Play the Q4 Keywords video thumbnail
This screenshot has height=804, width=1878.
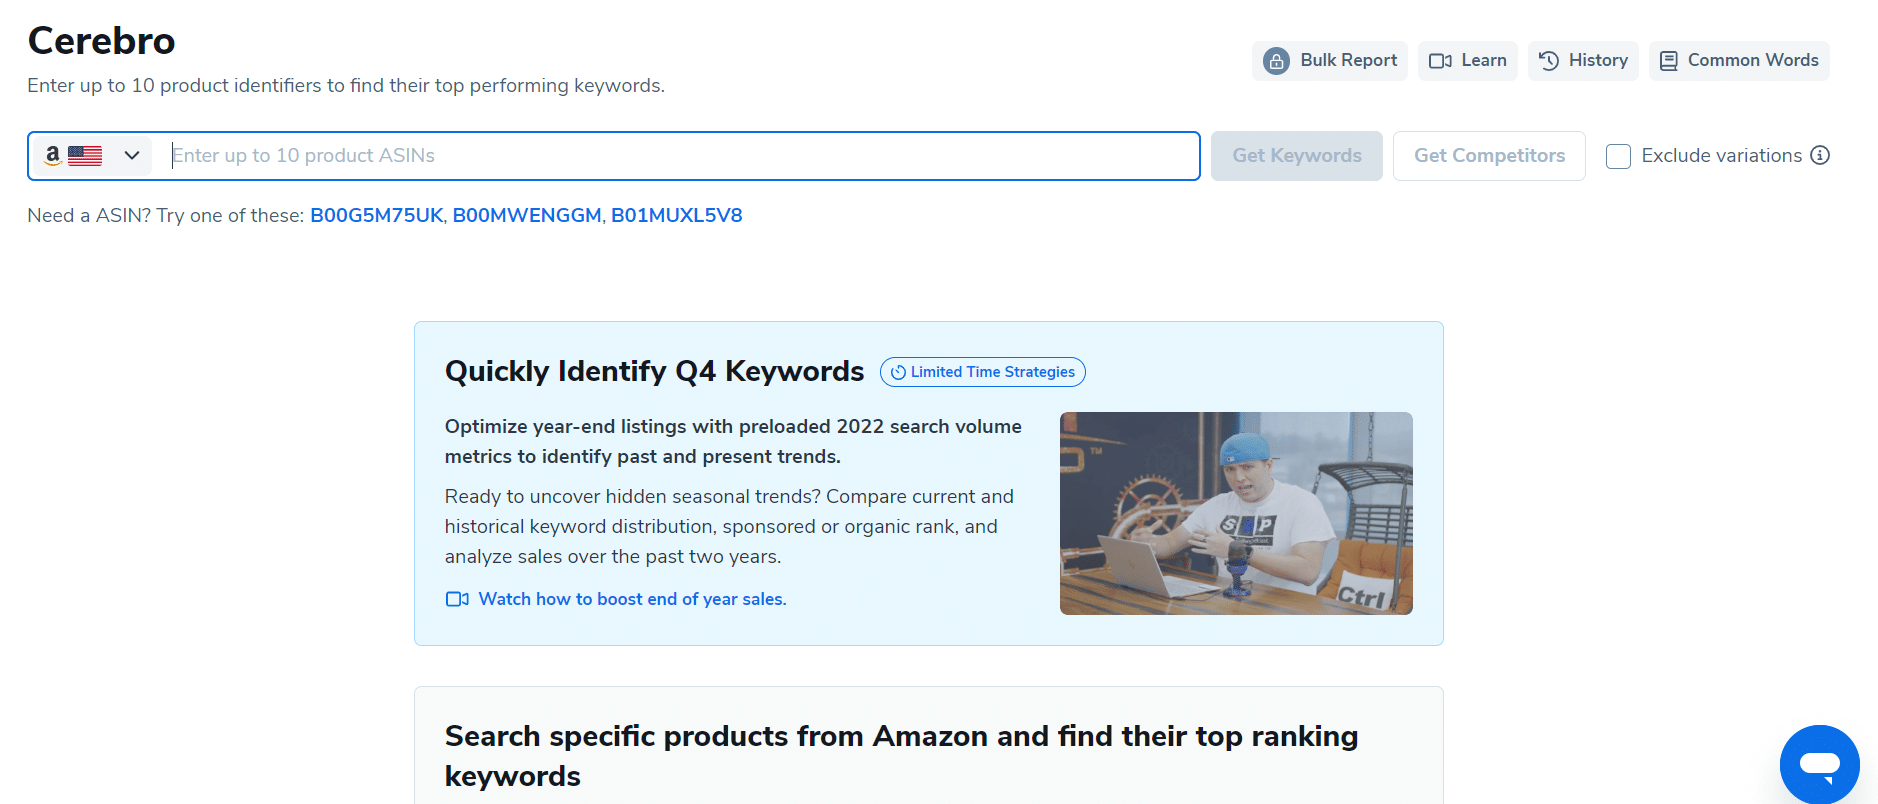point(1236,513)
